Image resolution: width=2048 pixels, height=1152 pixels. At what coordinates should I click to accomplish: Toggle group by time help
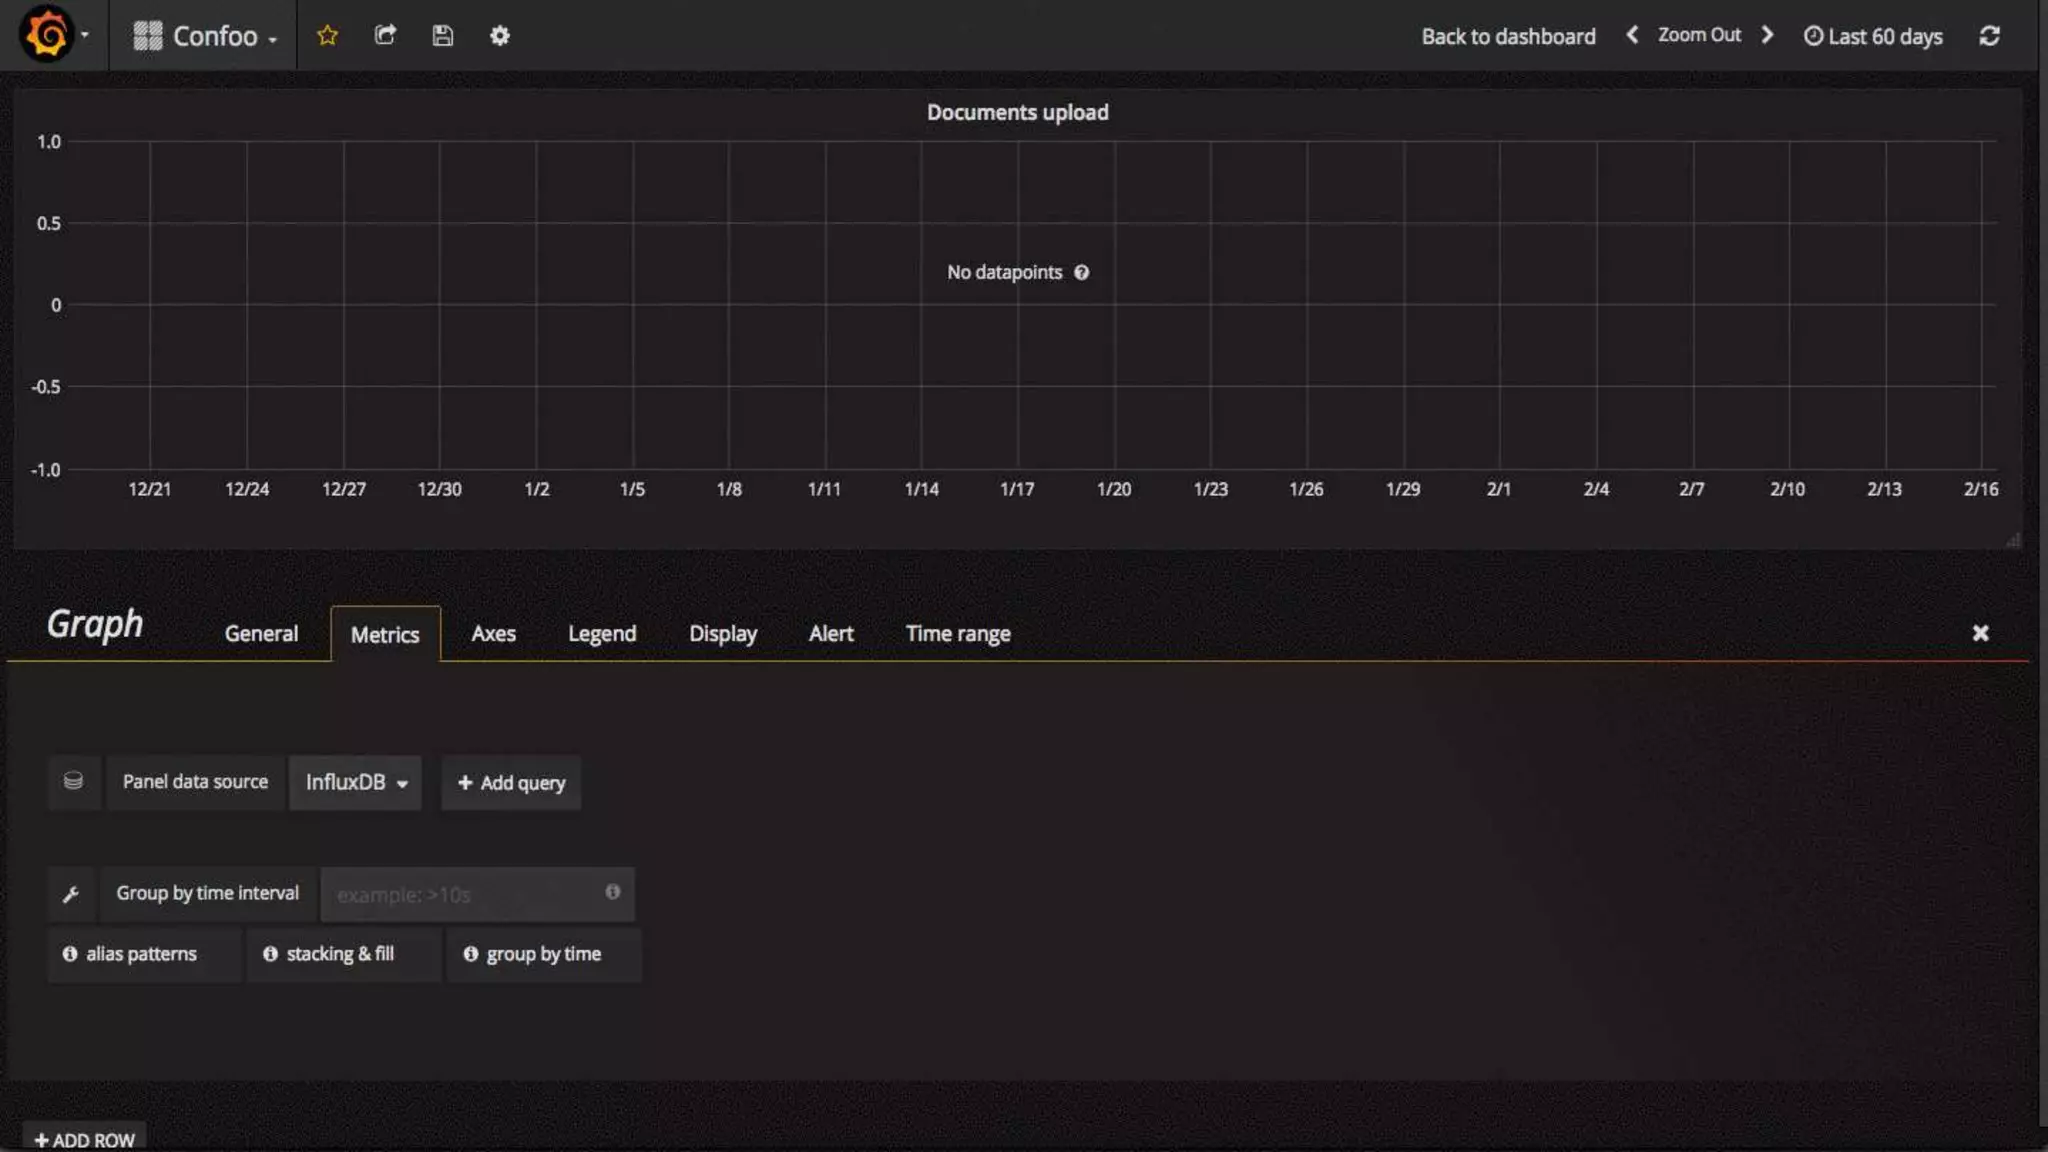coord(533,954)
